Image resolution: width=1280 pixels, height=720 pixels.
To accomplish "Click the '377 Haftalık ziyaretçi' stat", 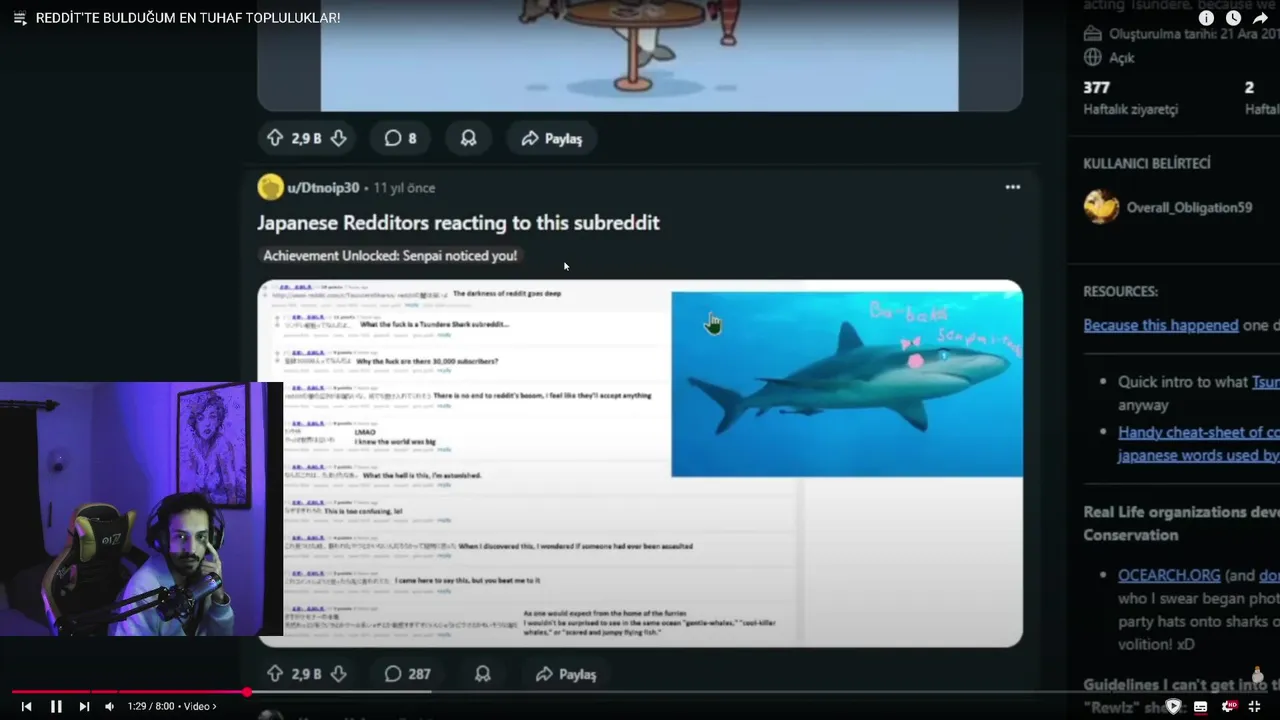I will [1130, 98].
